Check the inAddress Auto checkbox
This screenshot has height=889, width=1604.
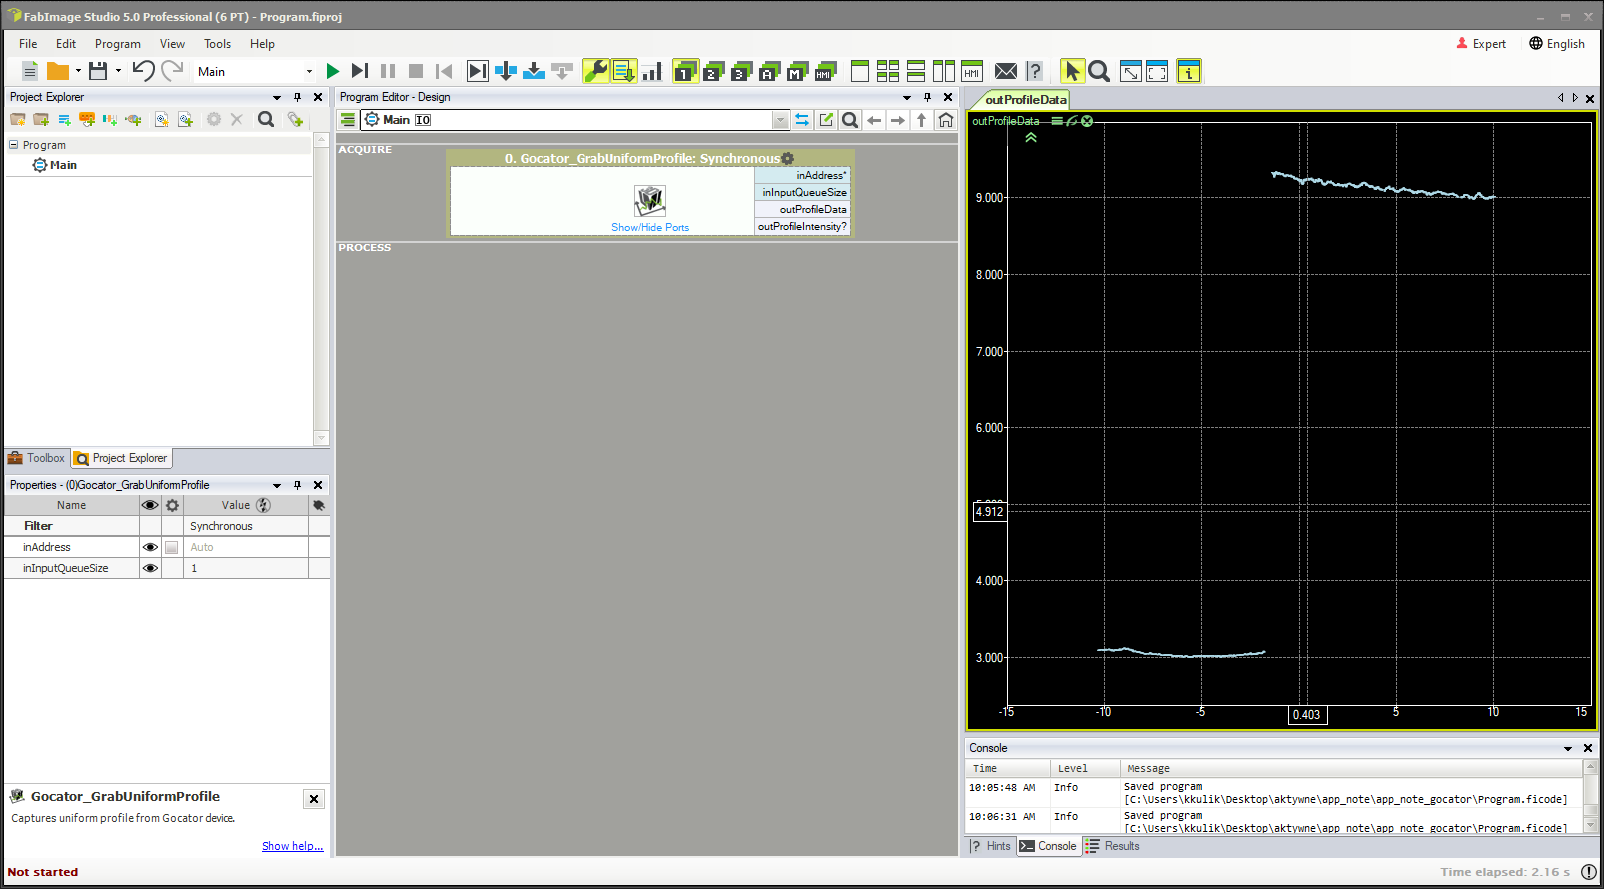[172, 547]
